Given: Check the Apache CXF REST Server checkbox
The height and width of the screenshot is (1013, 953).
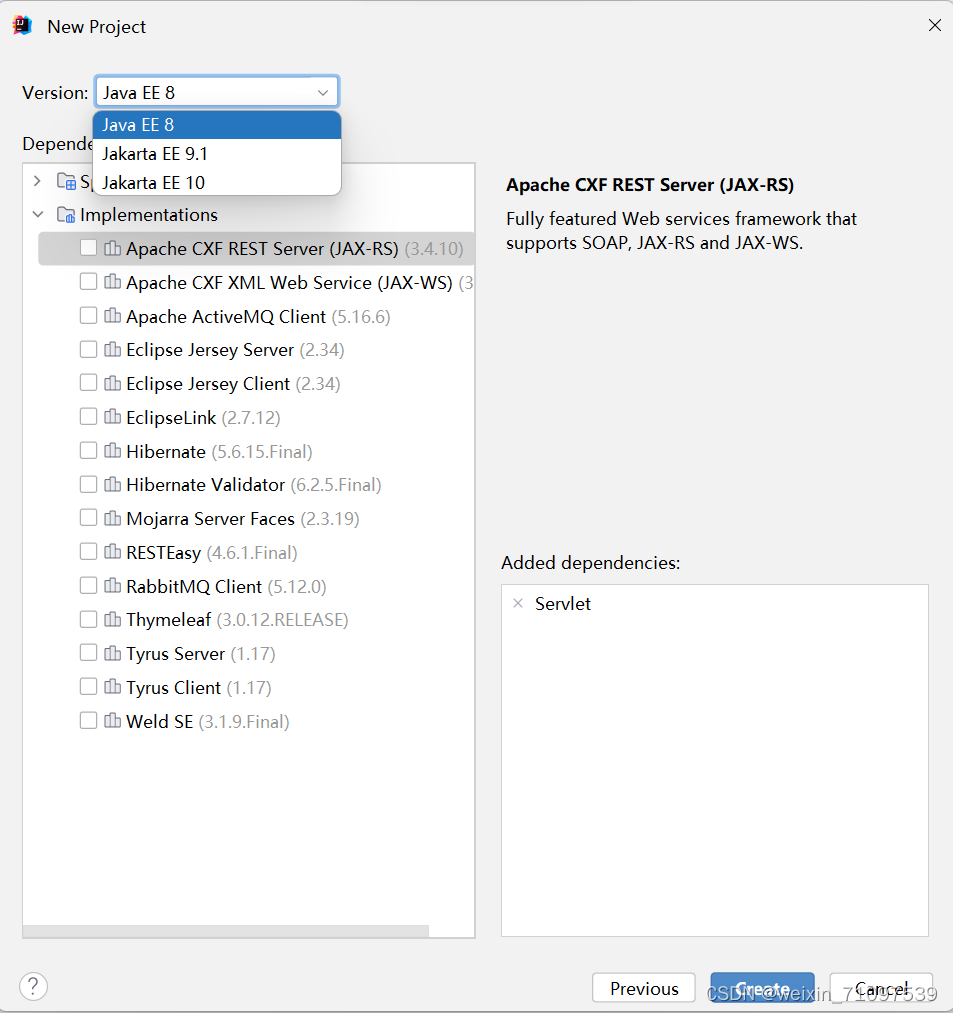Looking at the screenshot, I should click(88, 248).
